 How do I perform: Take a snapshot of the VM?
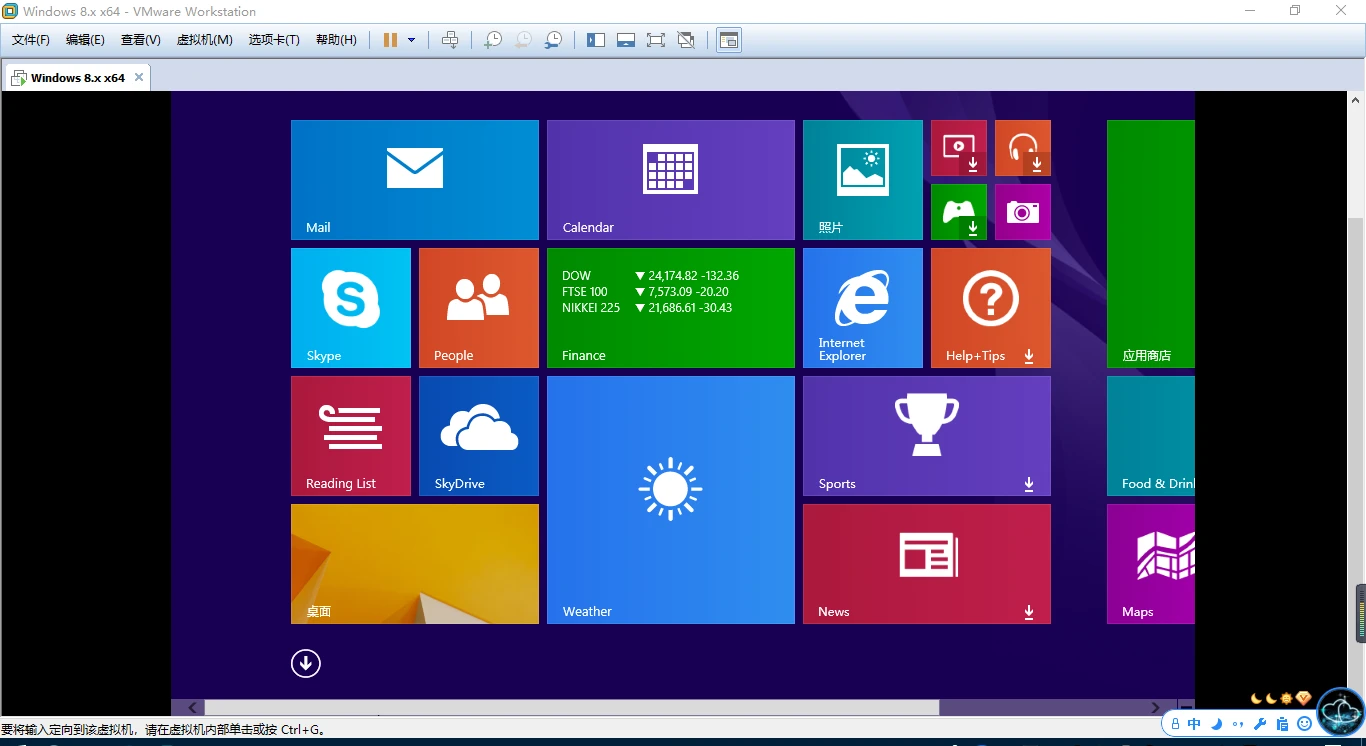click(492, 40)
